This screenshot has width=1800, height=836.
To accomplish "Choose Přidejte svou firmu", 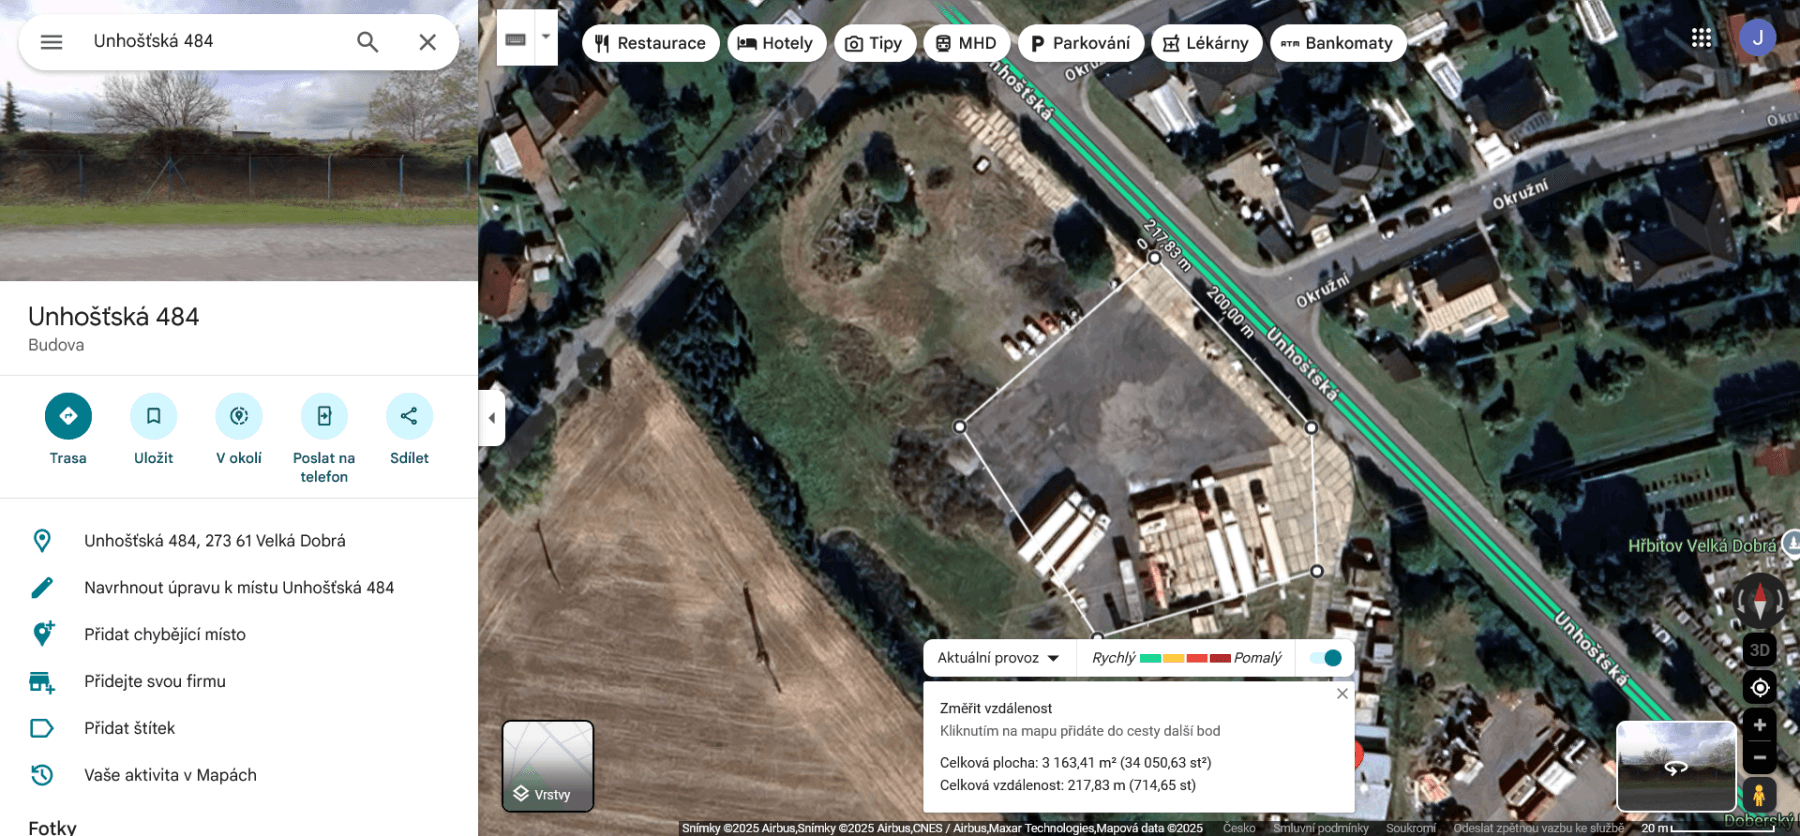I will (x=155, y=682).
